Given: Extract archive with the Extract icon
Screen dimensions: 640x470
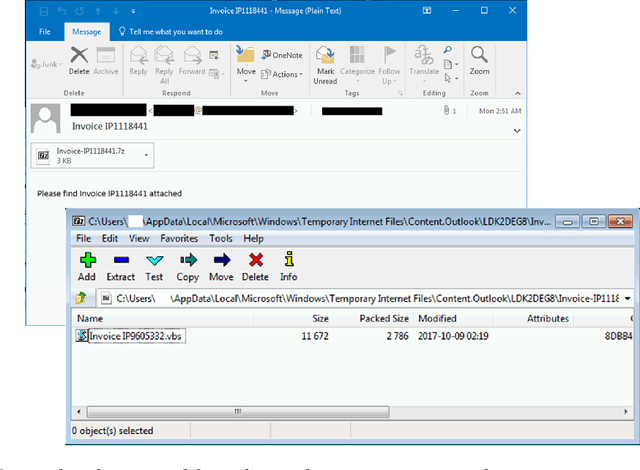Looking at the screenshot, I should pos(120,265).
